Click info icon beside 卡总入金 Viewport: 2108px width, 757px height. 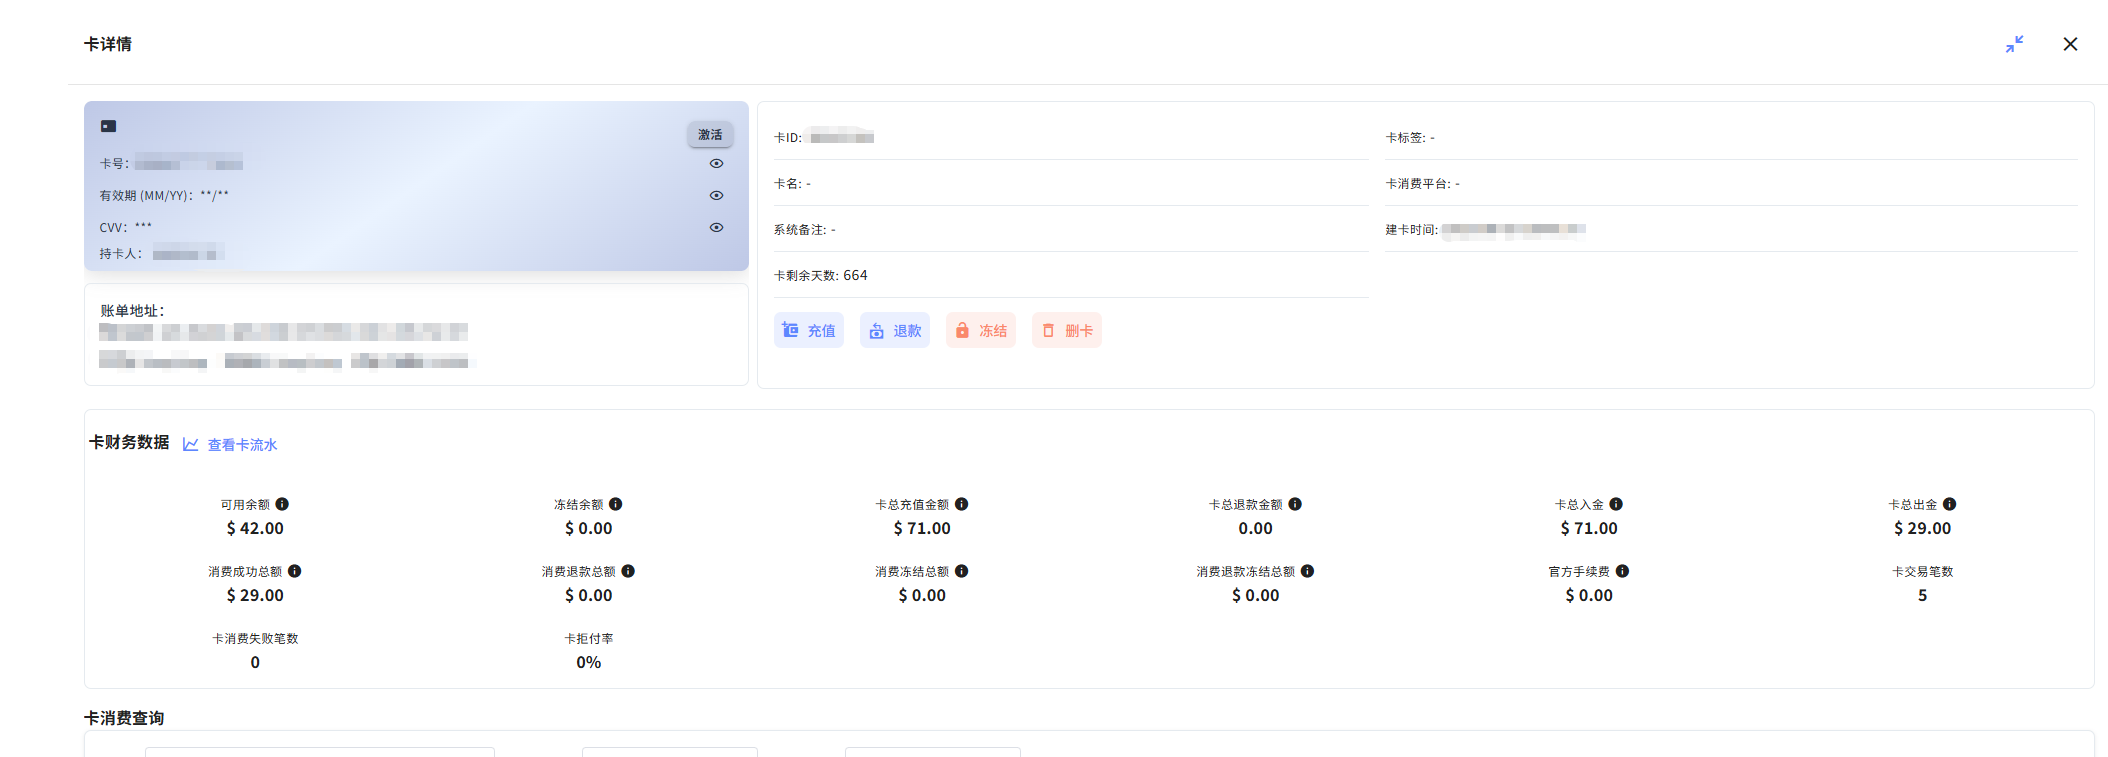point(1616,504)
